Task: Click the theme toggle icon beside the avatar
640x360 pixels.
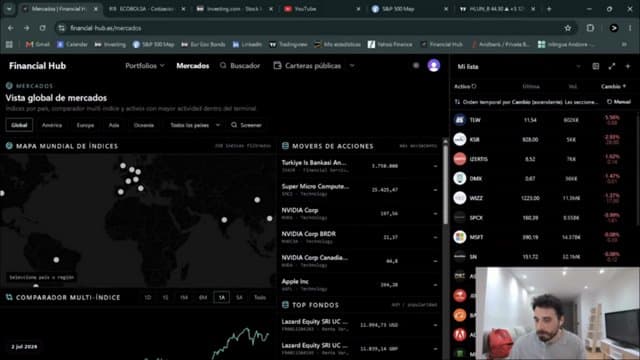Action: (416, 65)
